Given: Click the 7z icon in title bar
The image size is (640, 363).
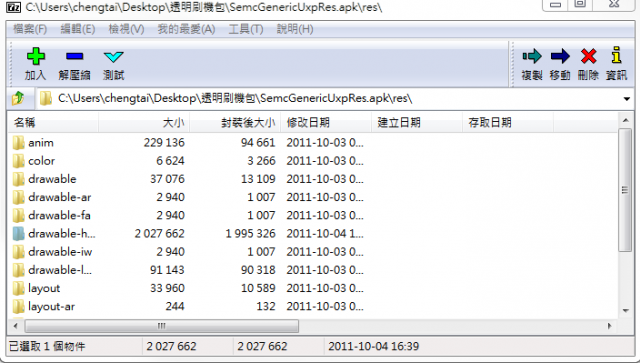Looking at the screenshot, I should pyautogui.click(x=13, y=7).
